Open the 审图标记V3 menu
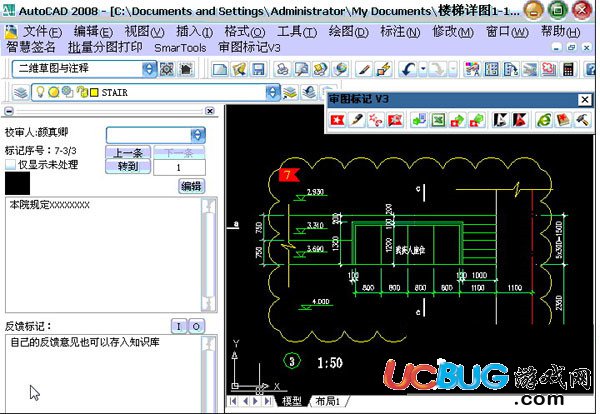The image size is (600, 414). (x=249, y=47)
